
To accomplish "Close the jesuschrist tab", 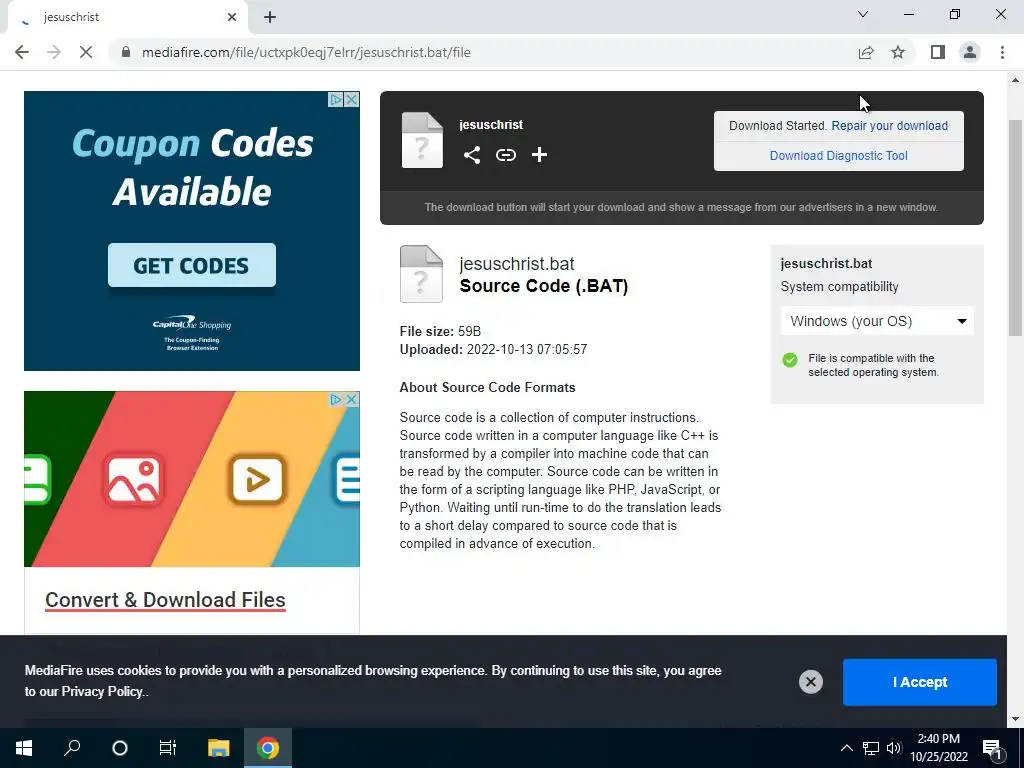I will [x=232, y=17].
